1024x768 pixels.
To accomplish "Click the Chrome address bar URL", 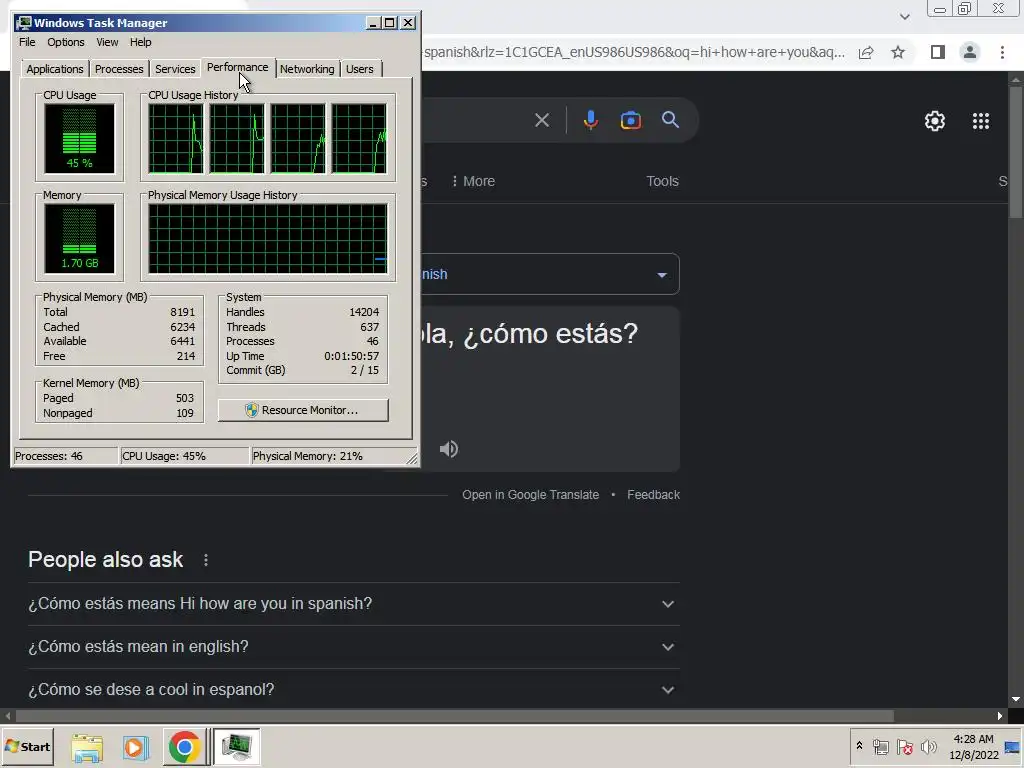I will 633,52.
